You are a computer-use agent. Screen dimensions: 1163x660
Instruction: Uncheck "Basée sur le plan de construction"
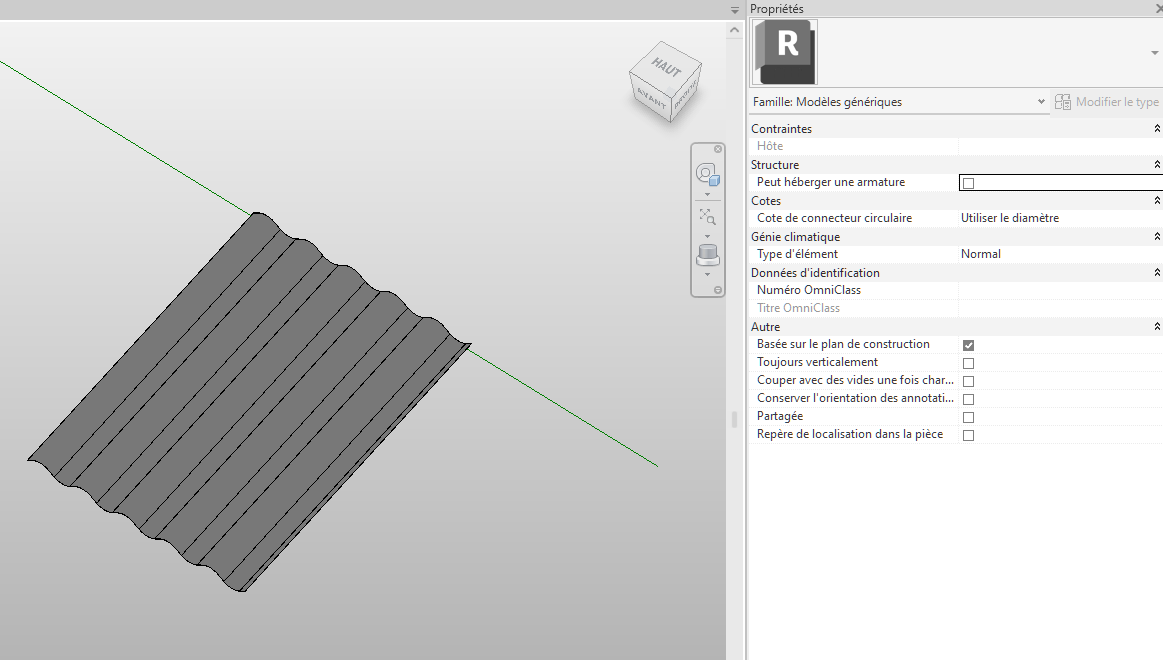[967, 344]
